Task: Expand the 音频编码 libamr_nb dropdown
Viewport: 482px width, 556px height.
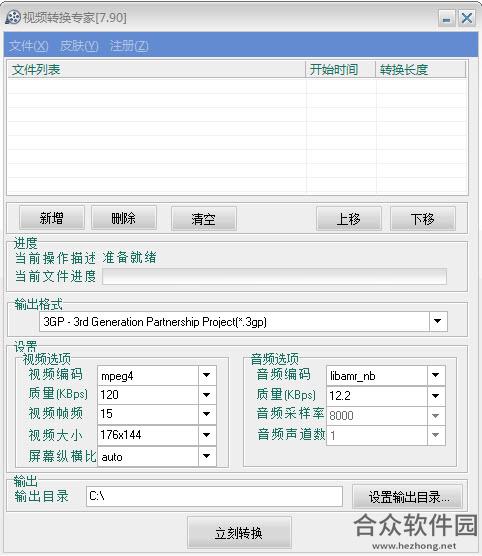Action: pyautogui.click(x=436, y=375)
